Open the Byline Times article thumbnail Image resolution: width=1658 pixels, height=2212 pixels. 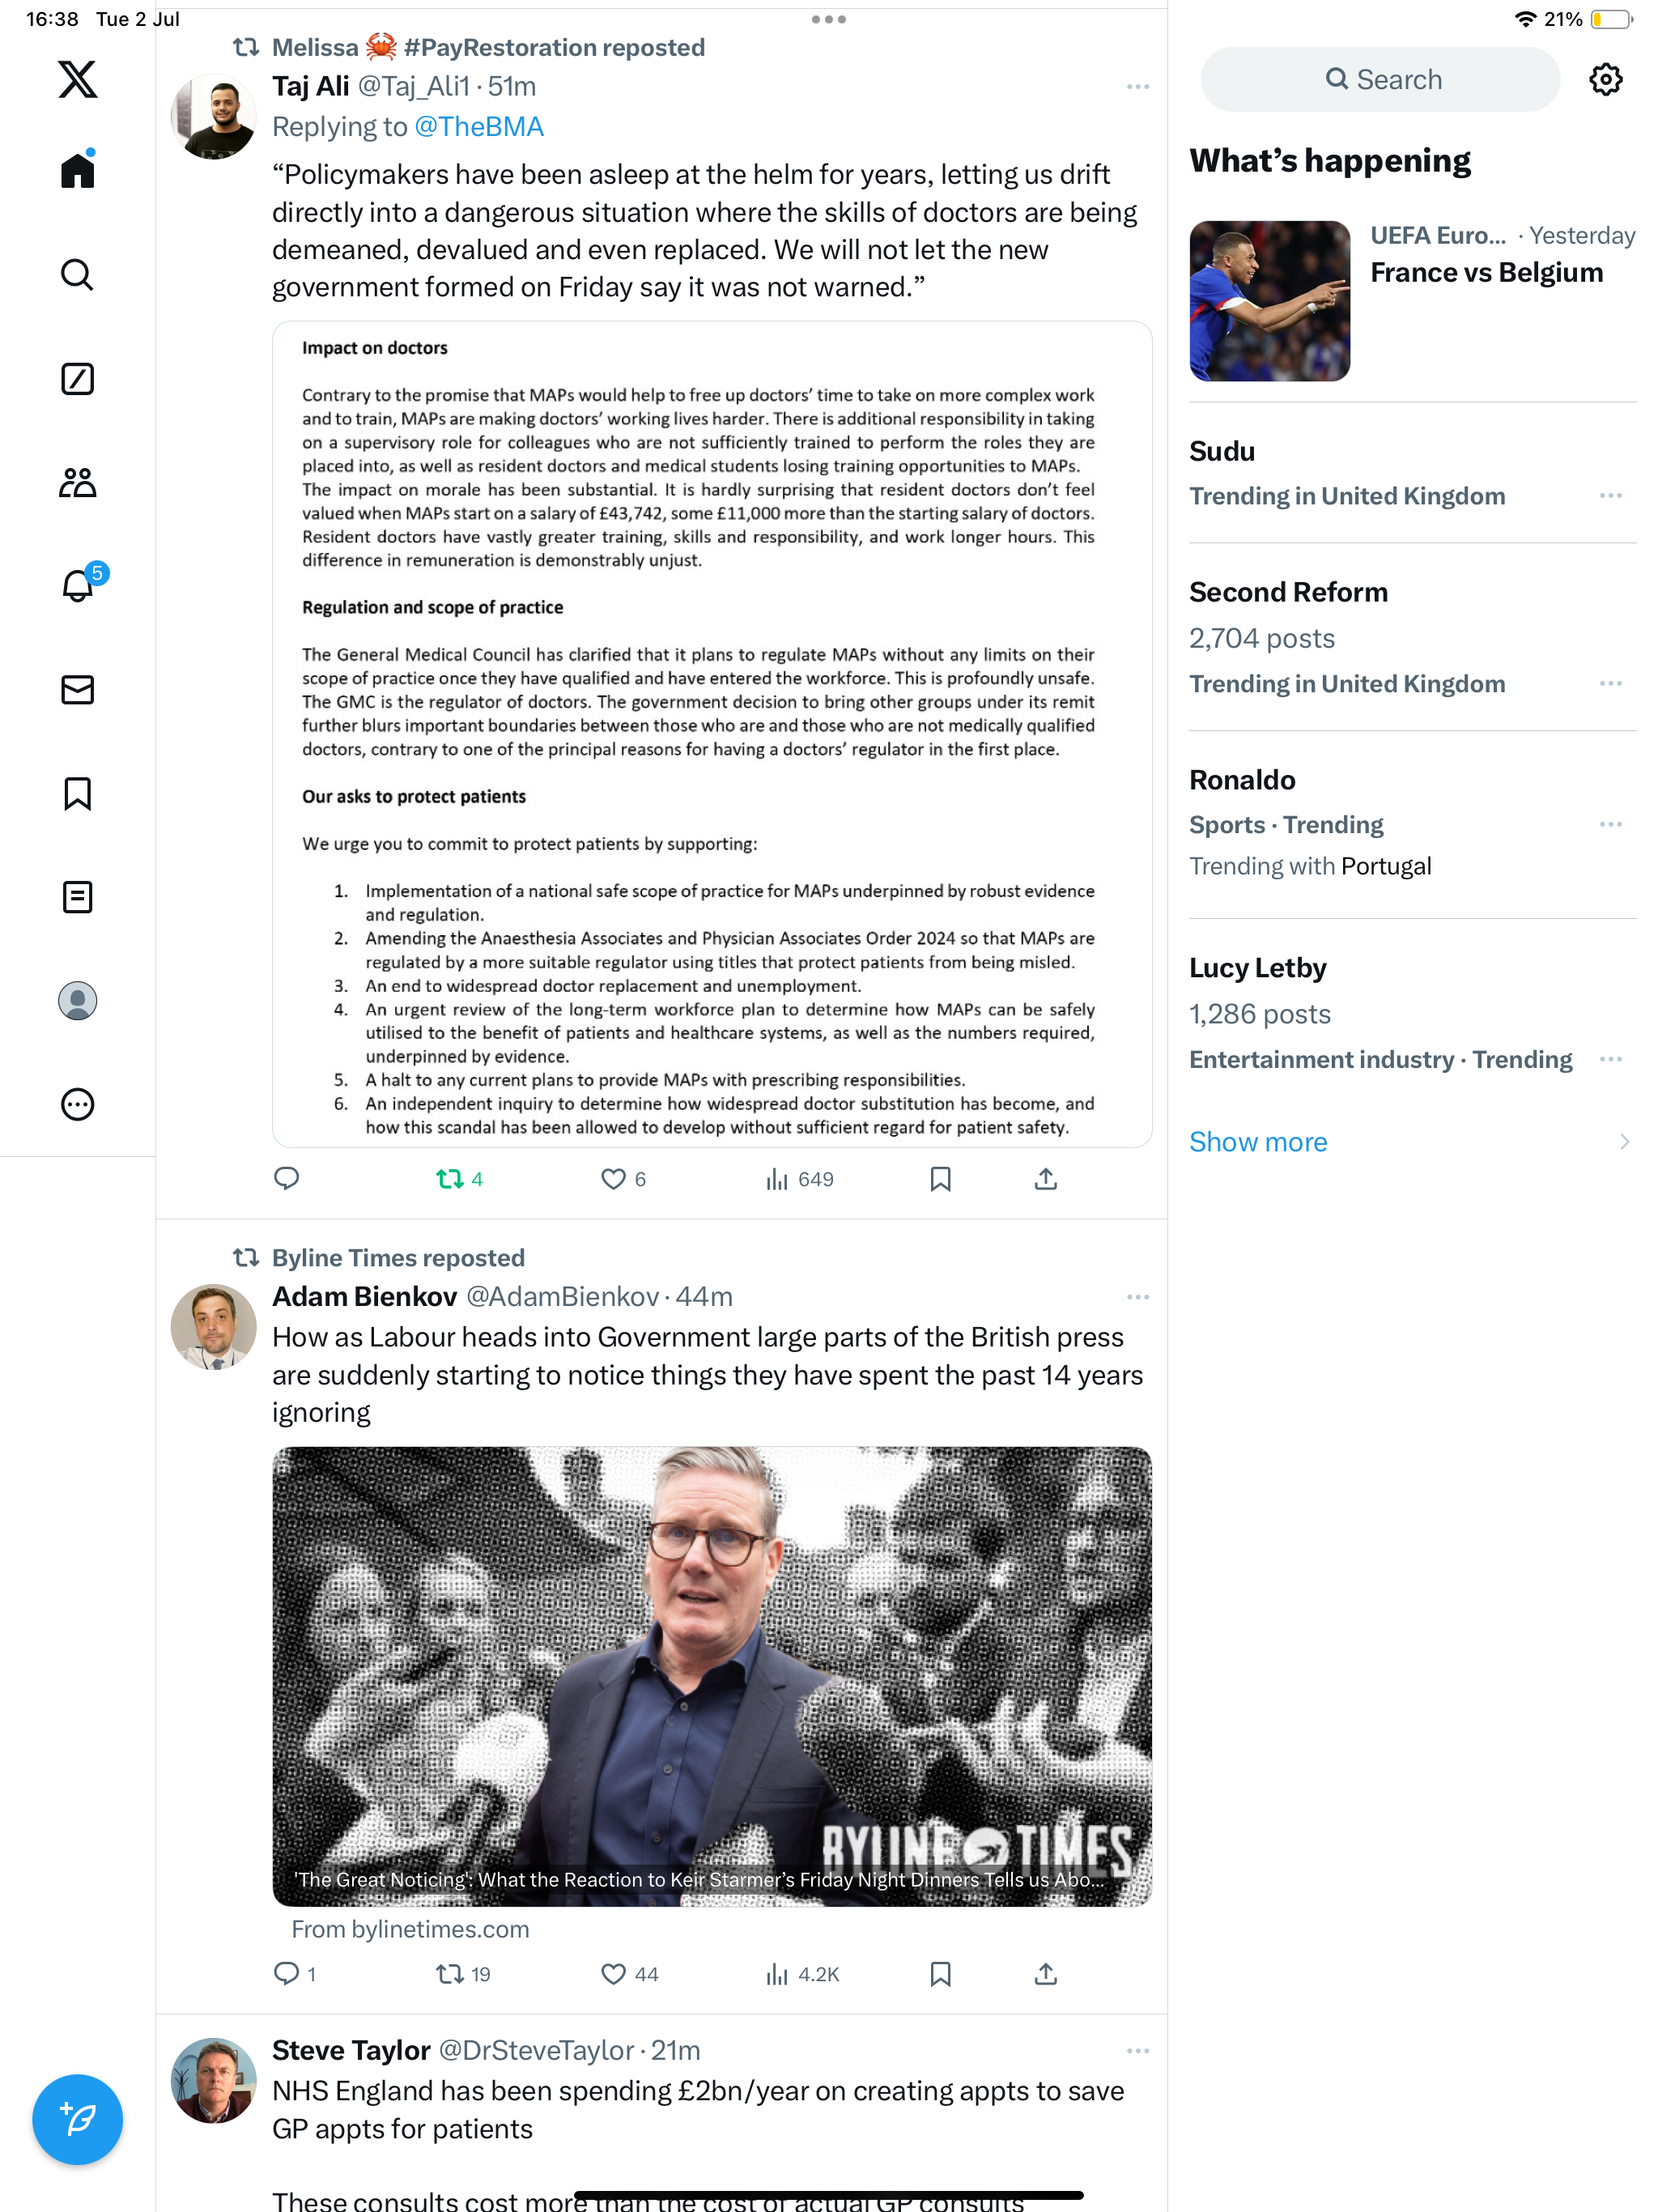(x=712, y=1676)
